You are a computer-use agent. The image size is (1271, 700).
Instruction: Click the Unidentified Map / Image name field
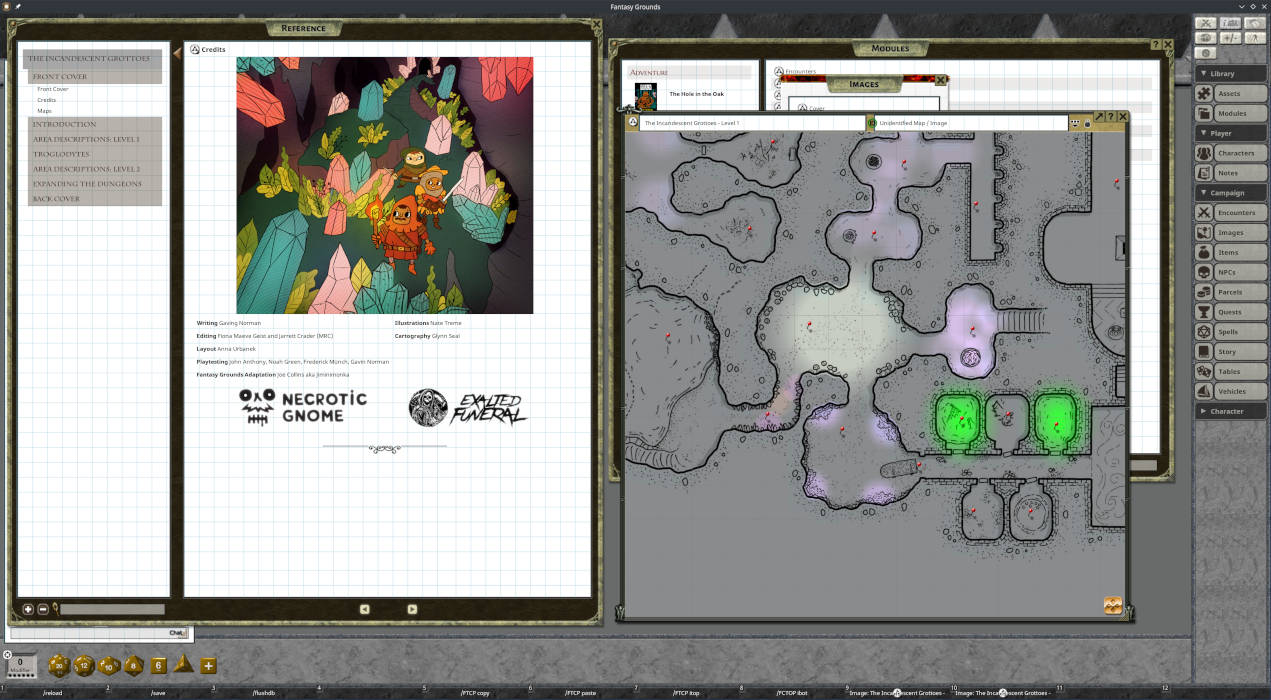point(972,123)
